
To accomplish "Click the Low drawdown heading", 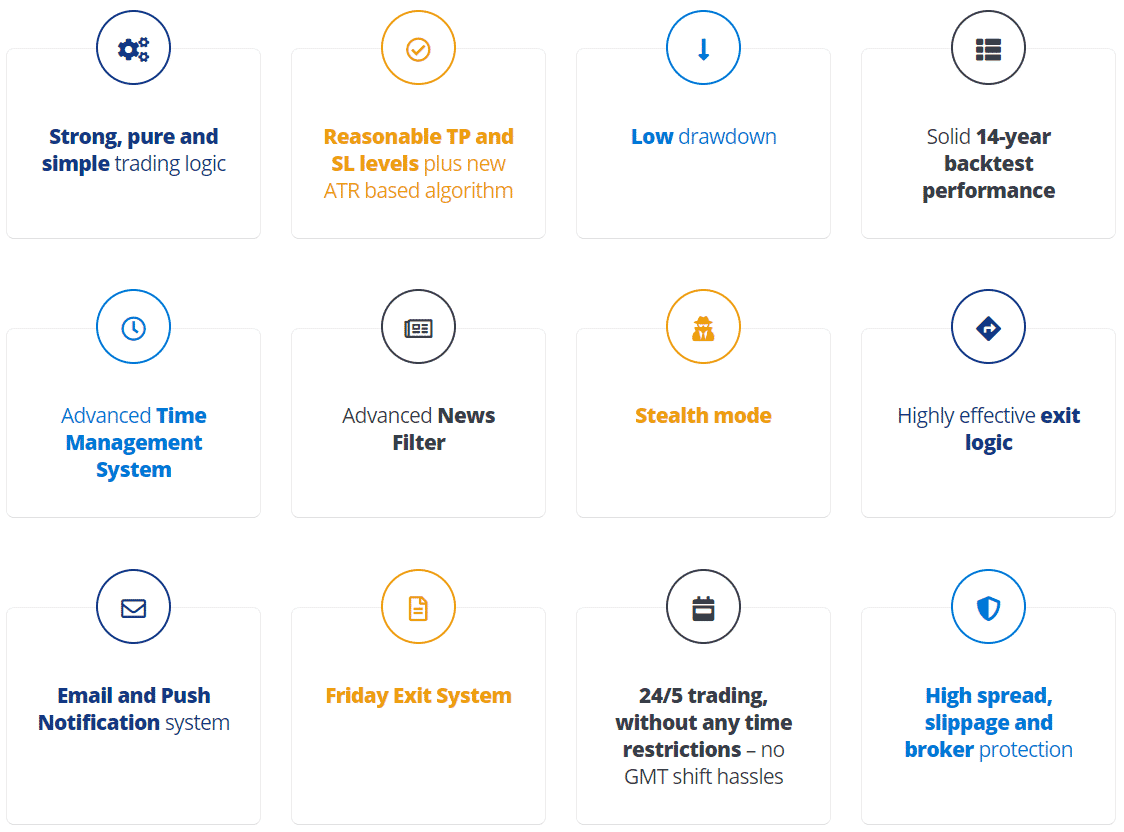I will [703, 136].
